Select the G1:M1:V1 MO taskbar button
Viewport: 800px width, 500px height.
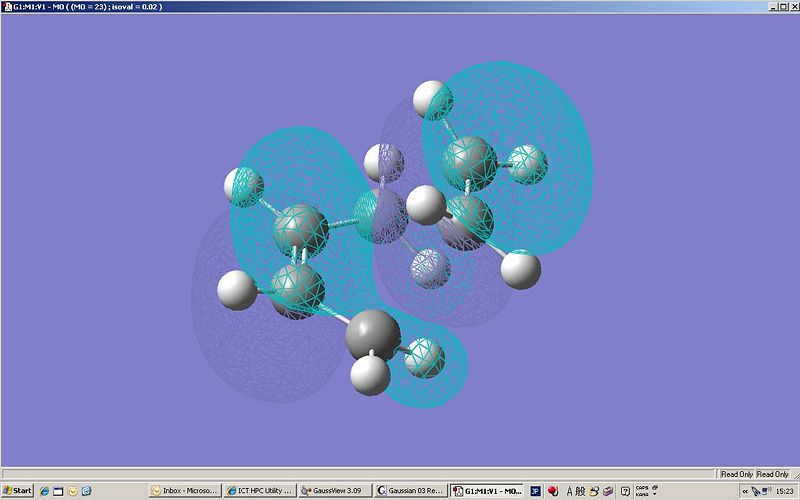[x=486, y=491]
